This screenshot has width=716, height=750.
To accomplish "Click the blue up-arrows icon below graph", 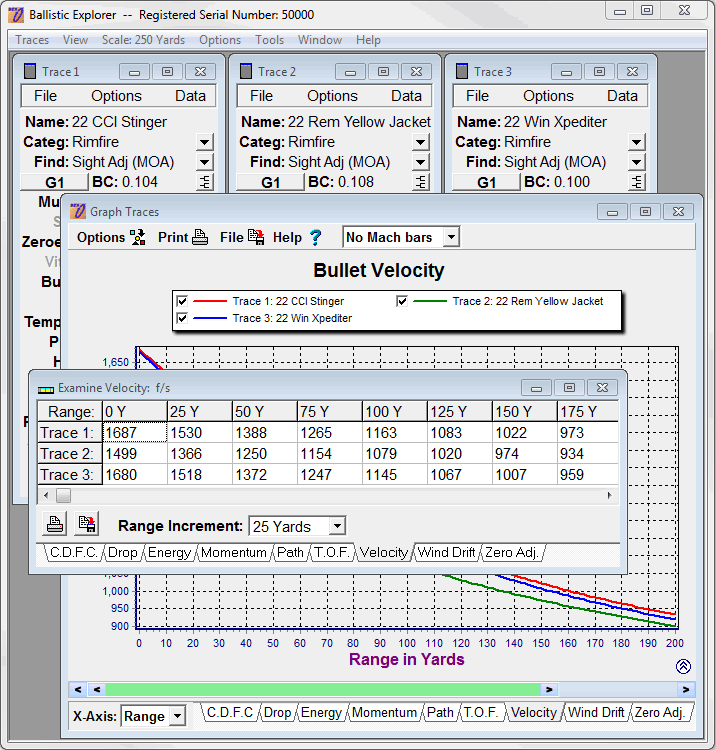I will pyautogui.click(x=683, y=666).
